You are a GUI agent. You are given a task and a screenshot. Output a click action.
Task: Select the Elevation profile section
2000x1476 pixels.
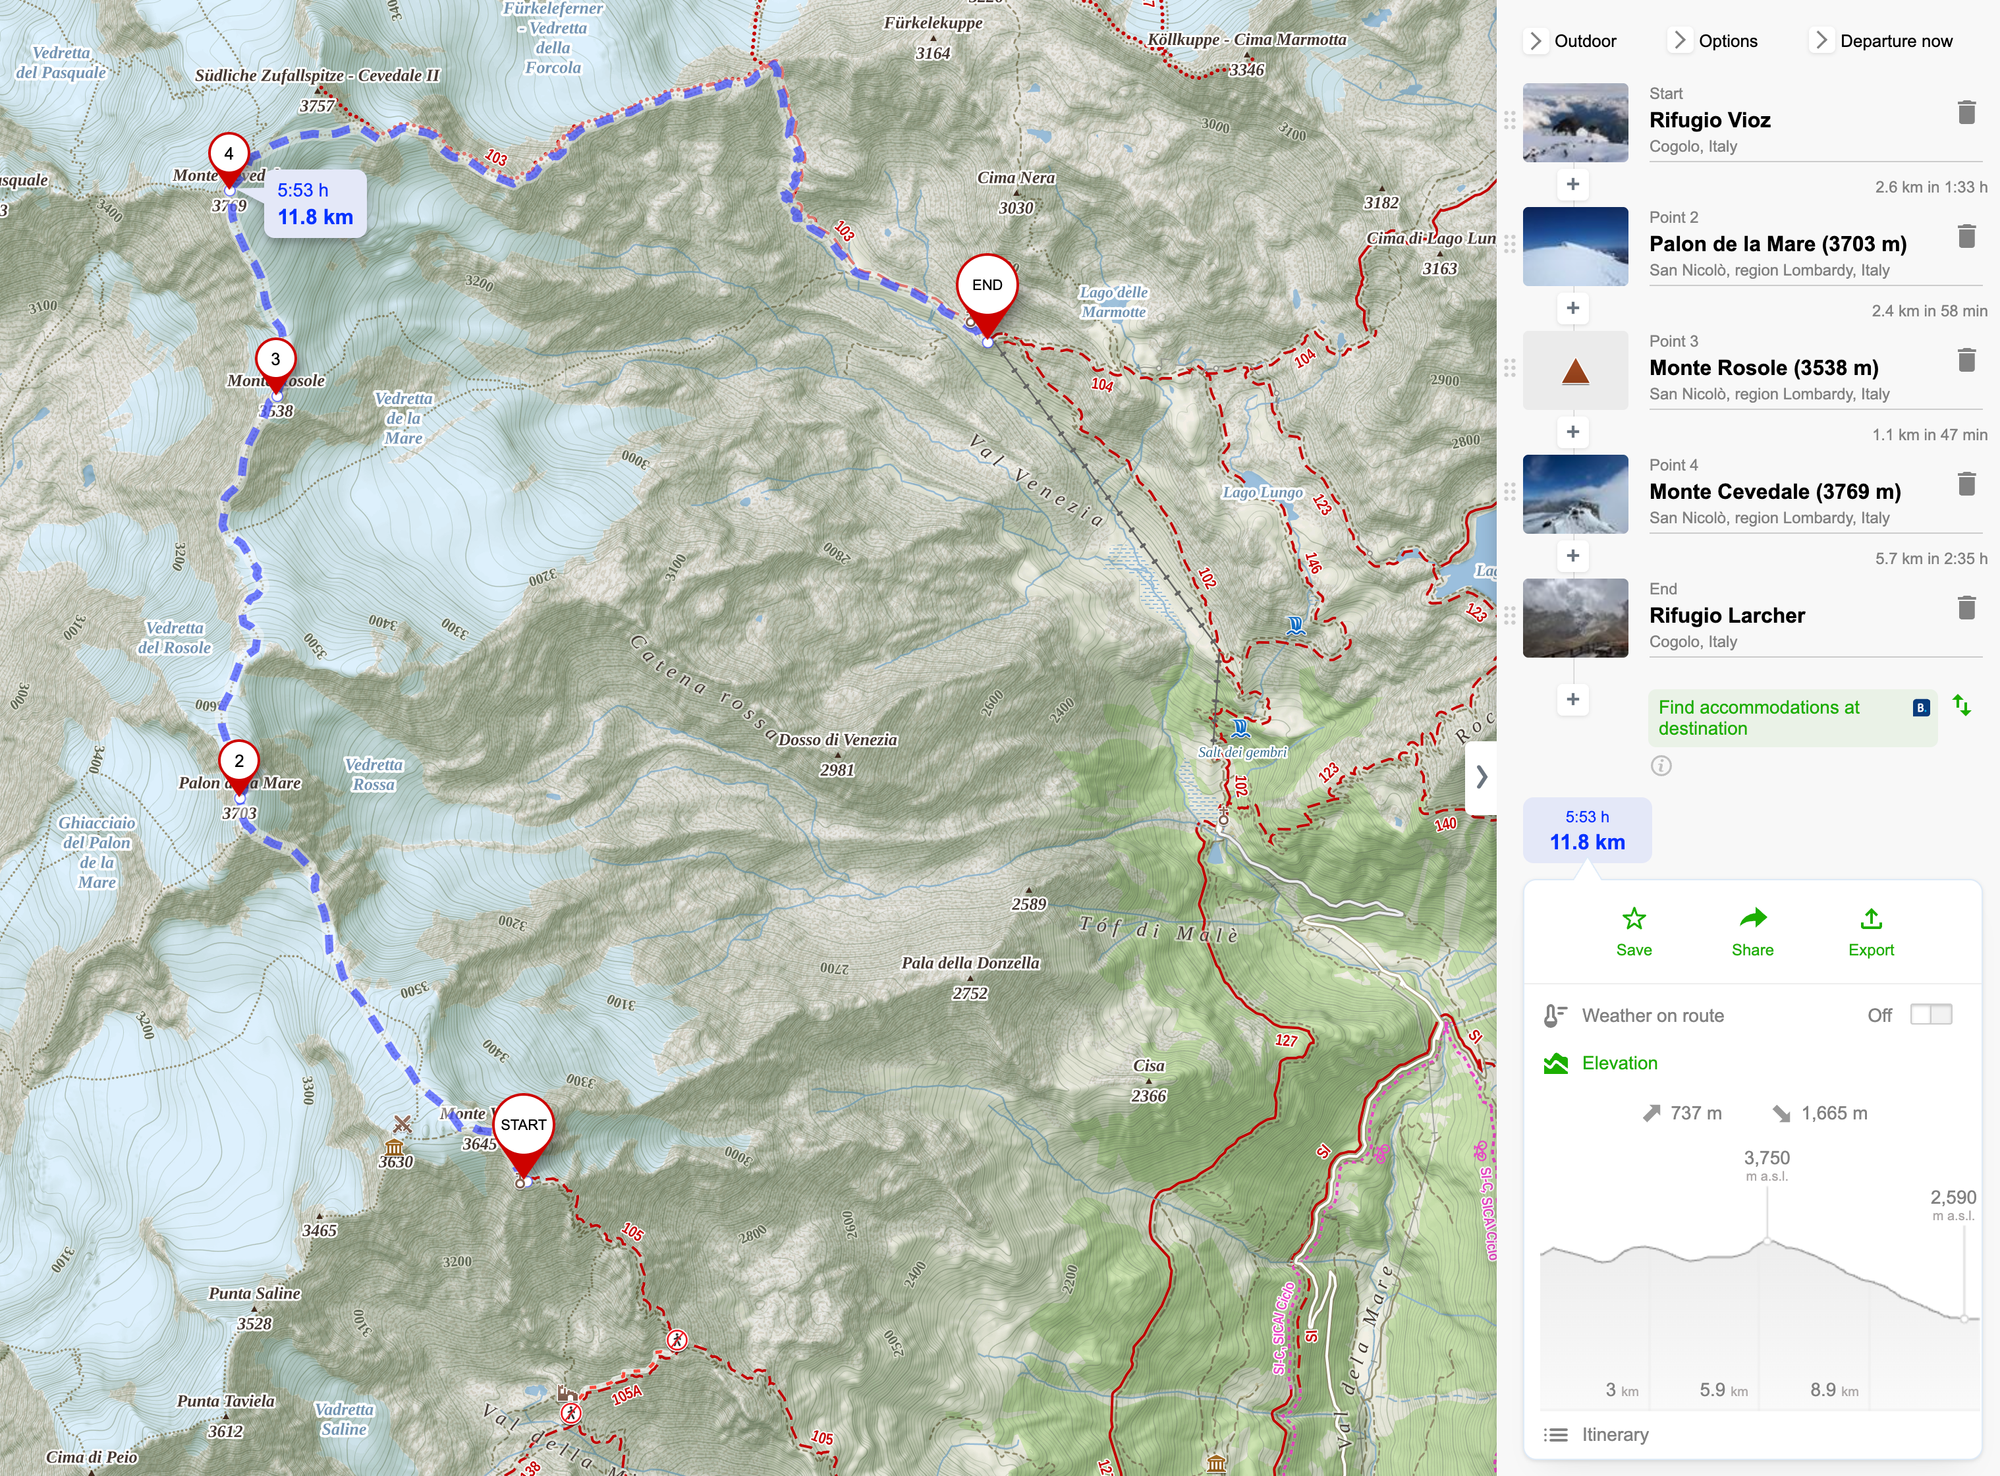[1619, 1063]
